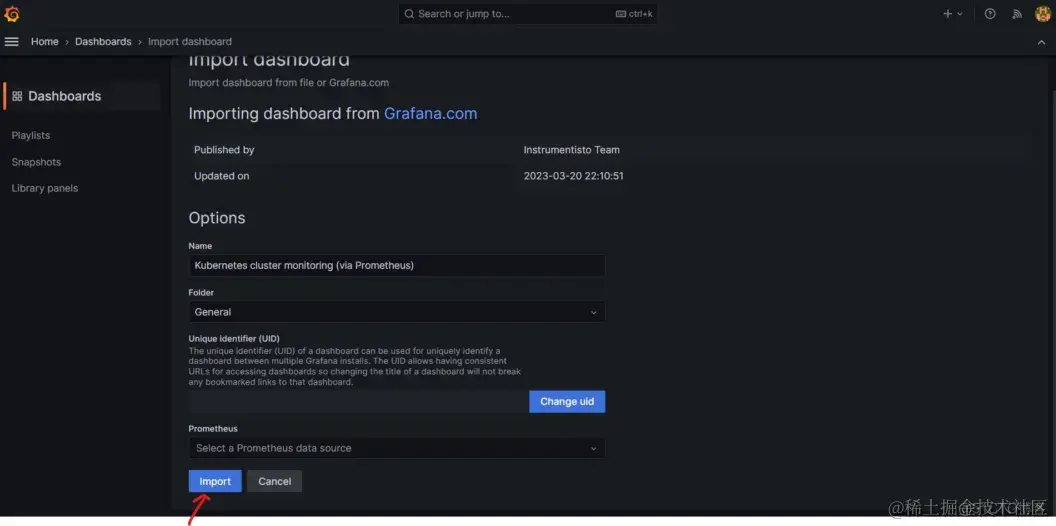
Task: Open the user profile avatar
Action: coord(1043,13)
